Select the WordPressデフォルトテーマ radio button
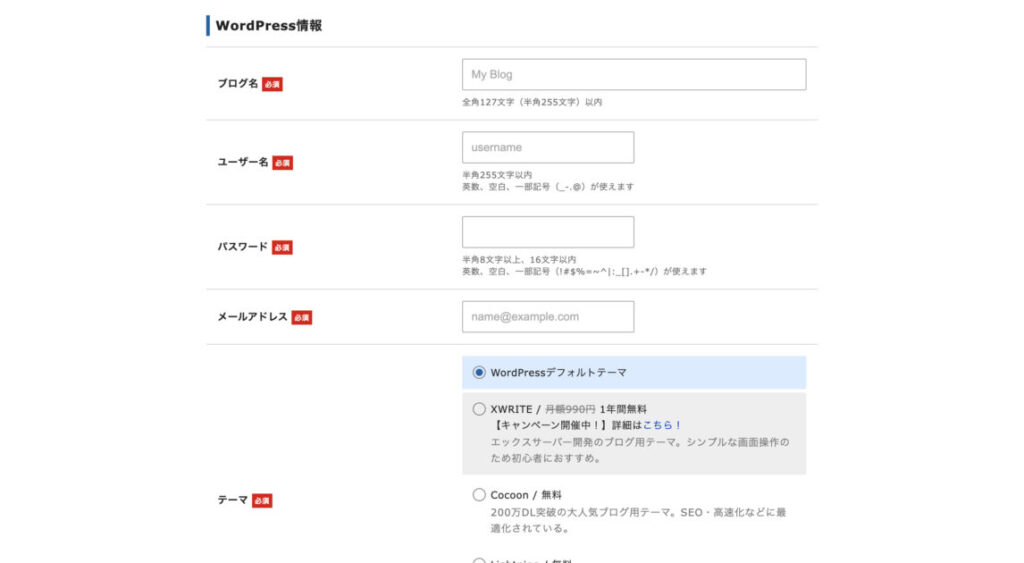This screenshot has width=1024, height=563. coord(479,373)
